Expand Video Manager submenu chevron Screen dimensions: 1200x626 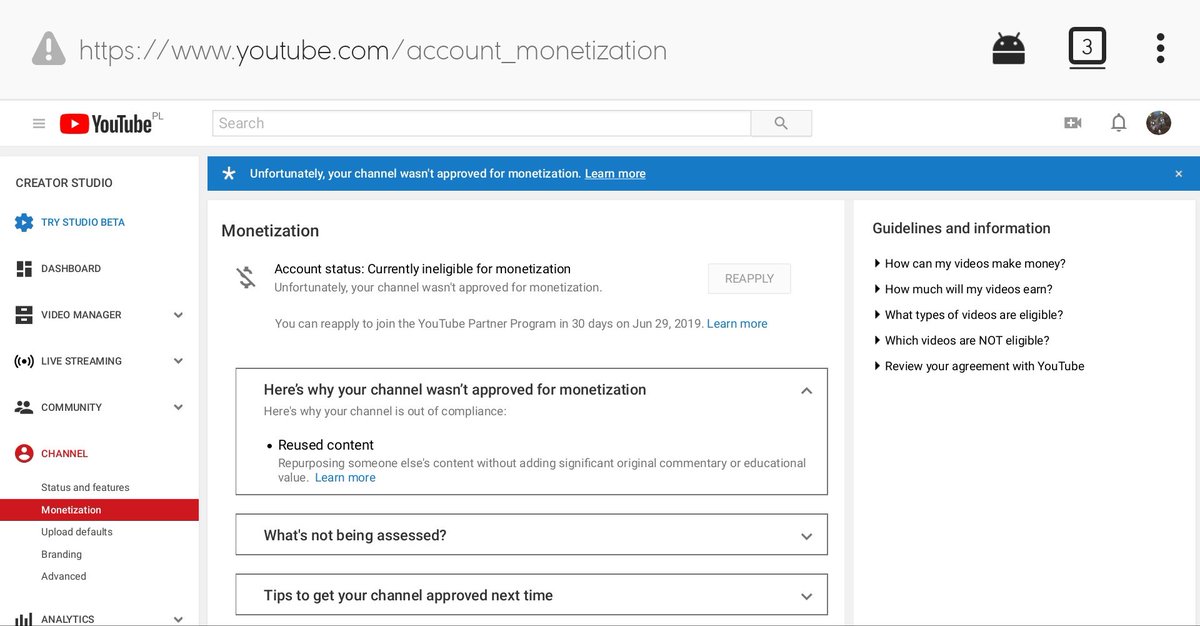[x=178, y=315]
